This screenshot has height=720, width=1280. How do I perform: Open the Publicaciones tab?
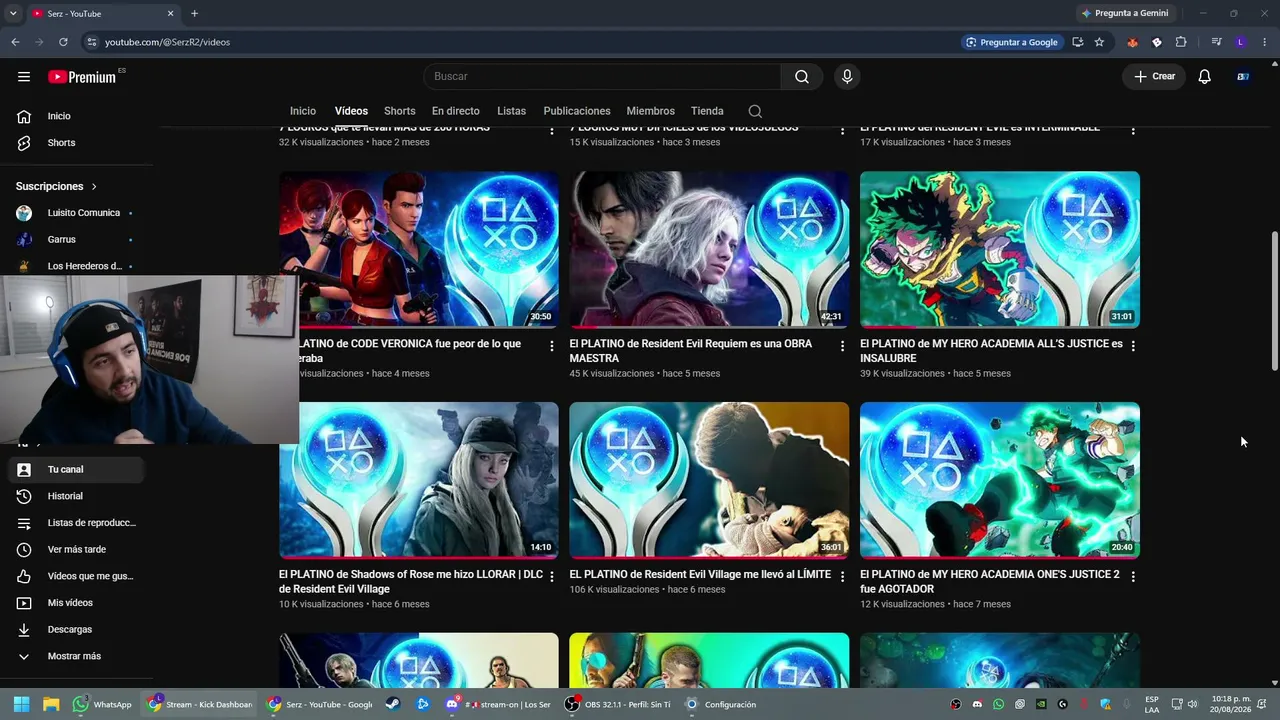(x=577, y=111)
